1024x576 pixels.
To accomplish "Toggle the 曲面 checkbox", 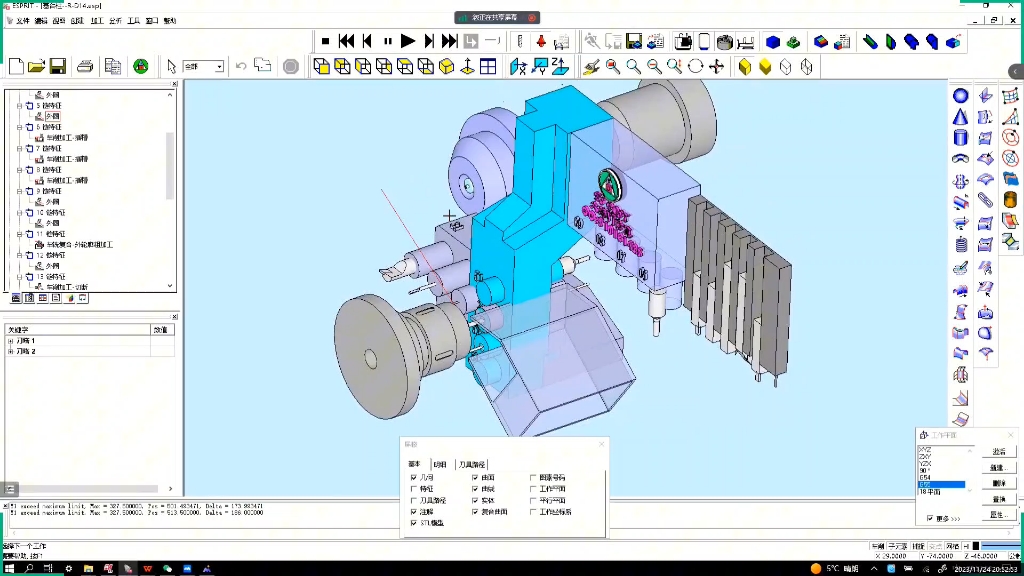I will (475, 477).
